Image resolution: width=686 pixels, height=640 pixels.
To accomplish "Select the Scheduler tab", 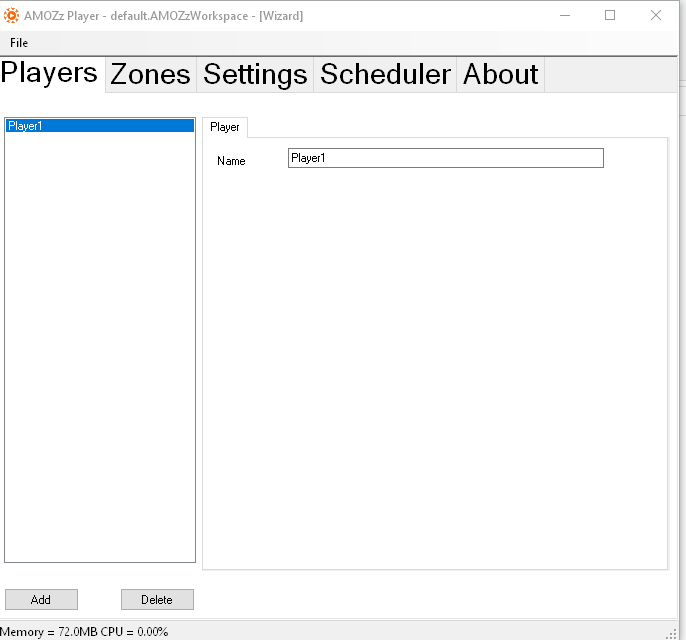I will pos(385,74).
